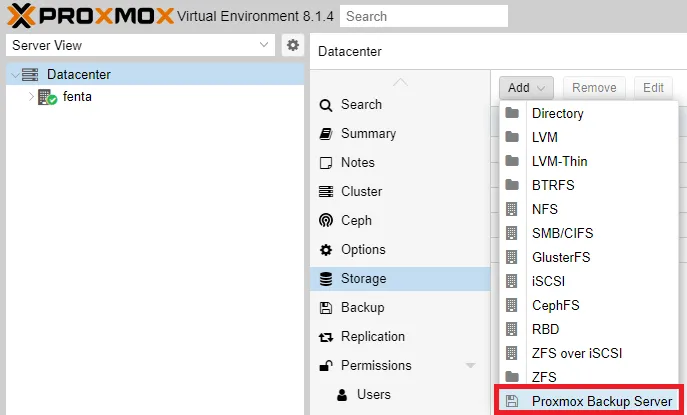The image size is (687, 415).
Task: Click the NFS building icon
Action: (512, 209)
